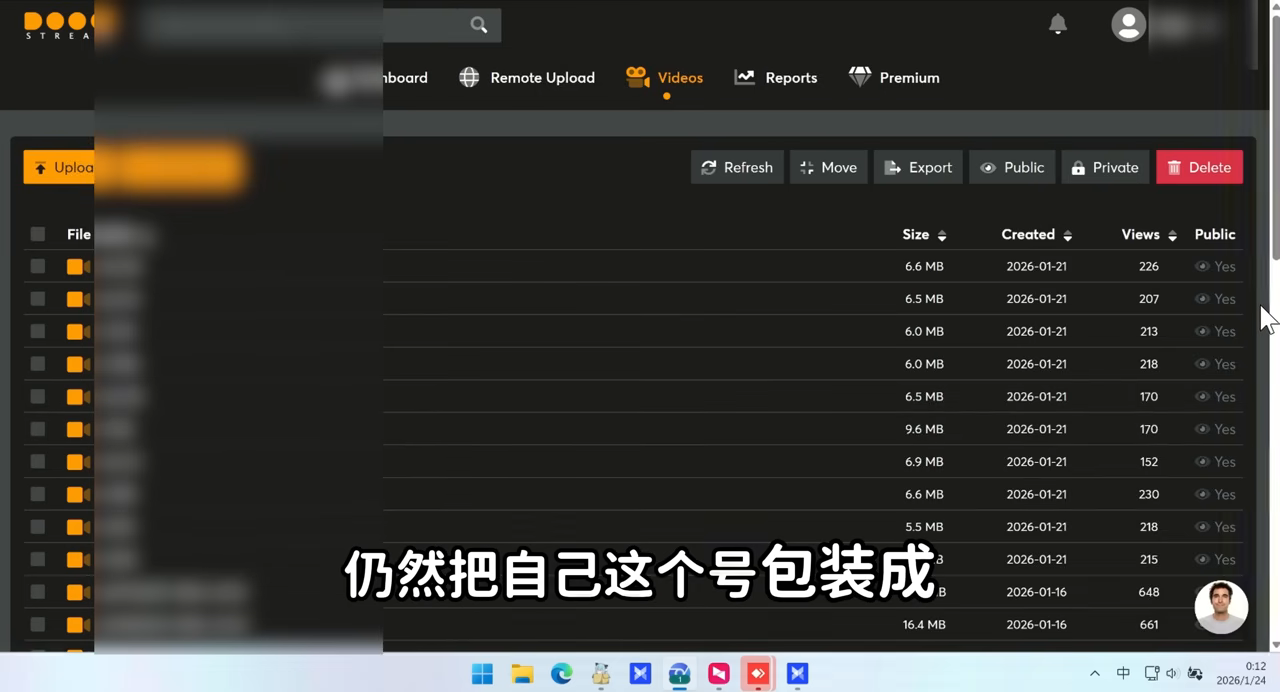Show hidden system tray icons

click(x=1094, y=674)
